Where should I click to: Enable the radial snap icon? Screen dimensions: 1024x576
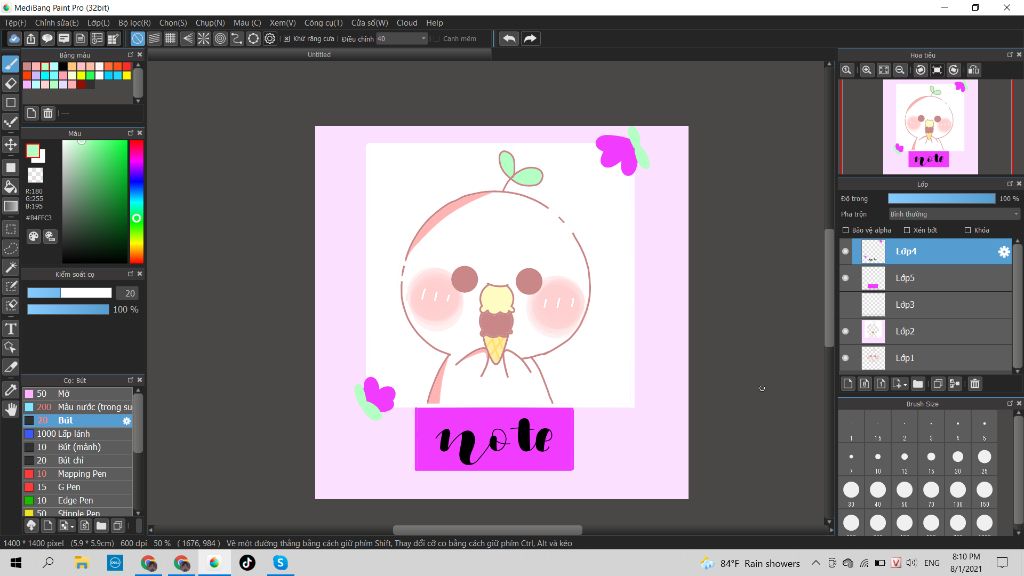click(x=204, y=39)
